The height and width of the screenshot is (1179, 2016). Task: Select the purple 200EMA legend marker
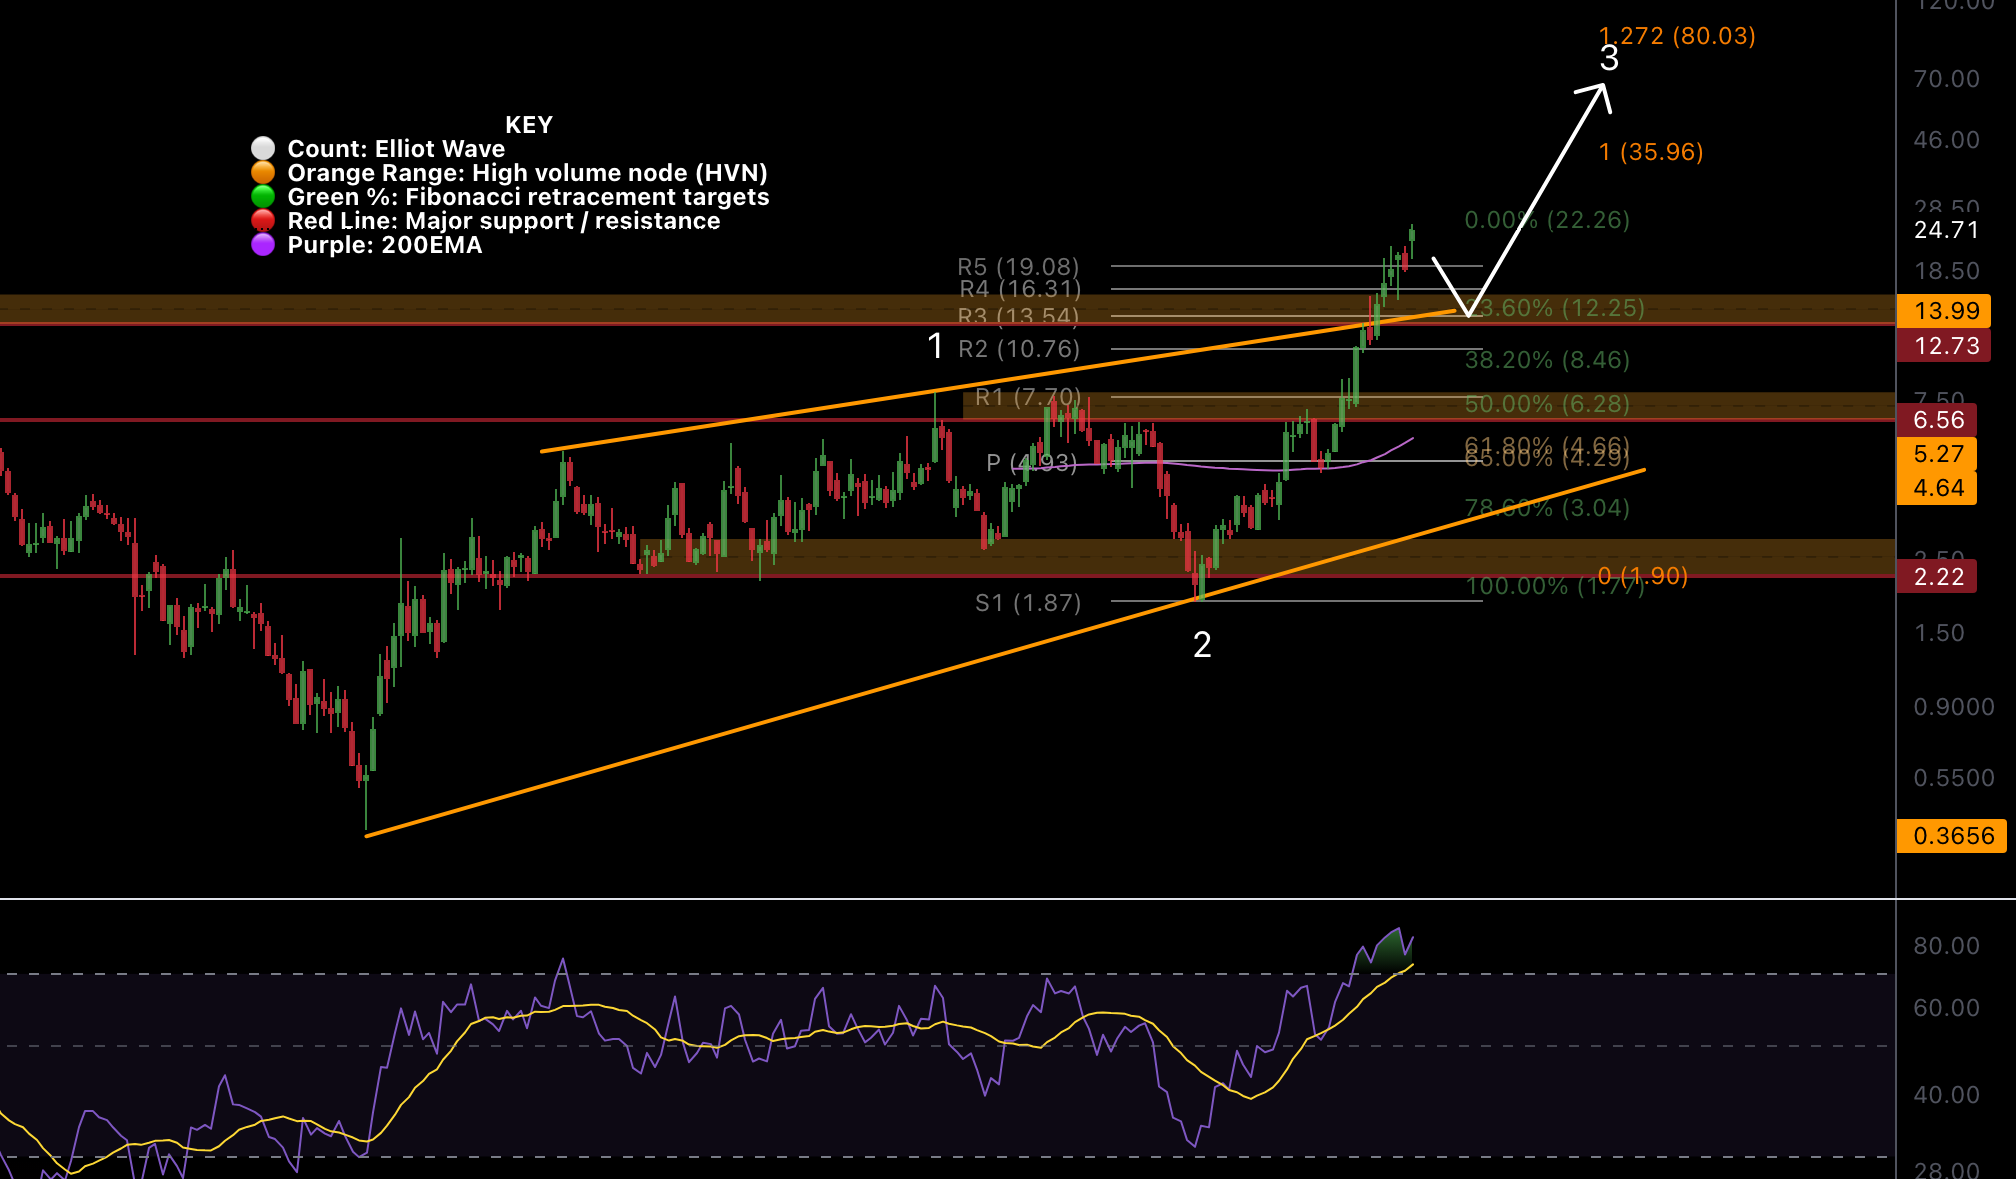[264, 244]
